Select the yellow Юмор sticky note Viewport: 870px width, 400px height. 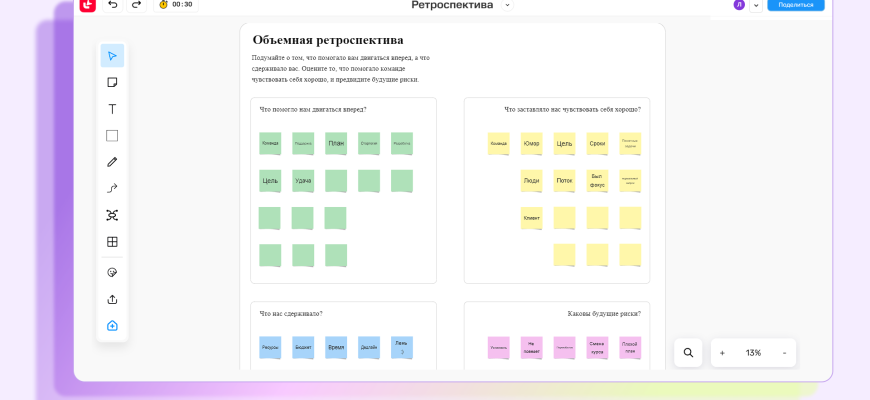[x=531, y=144]
